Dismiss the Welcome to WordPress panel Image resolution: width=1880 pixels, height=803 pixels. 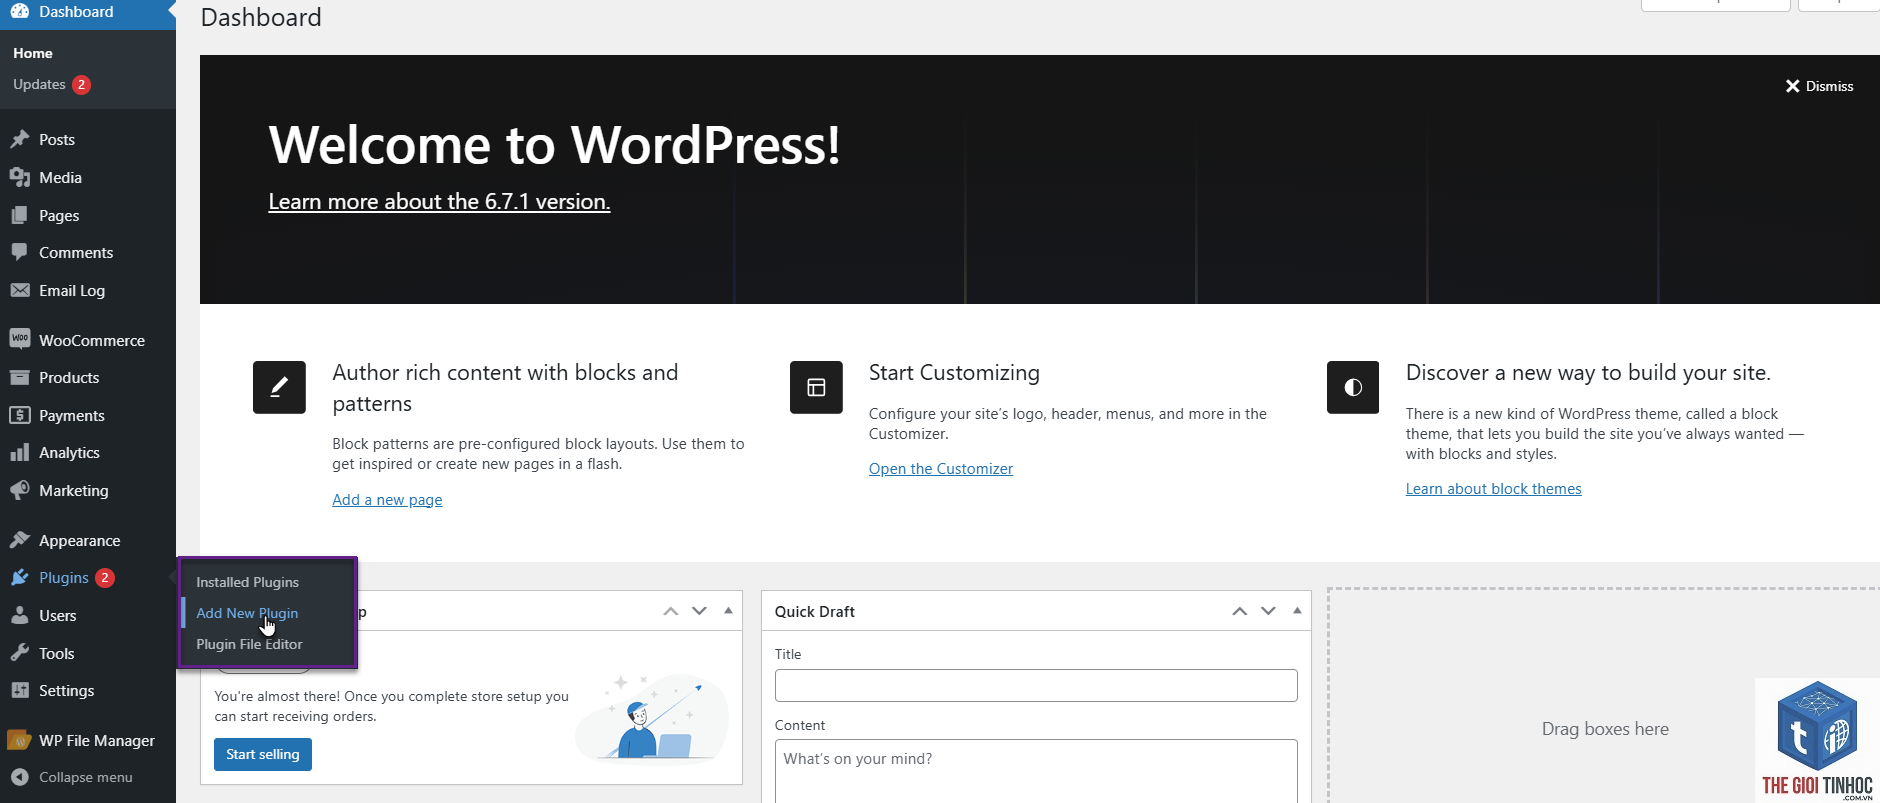(x=1820, y=86)
